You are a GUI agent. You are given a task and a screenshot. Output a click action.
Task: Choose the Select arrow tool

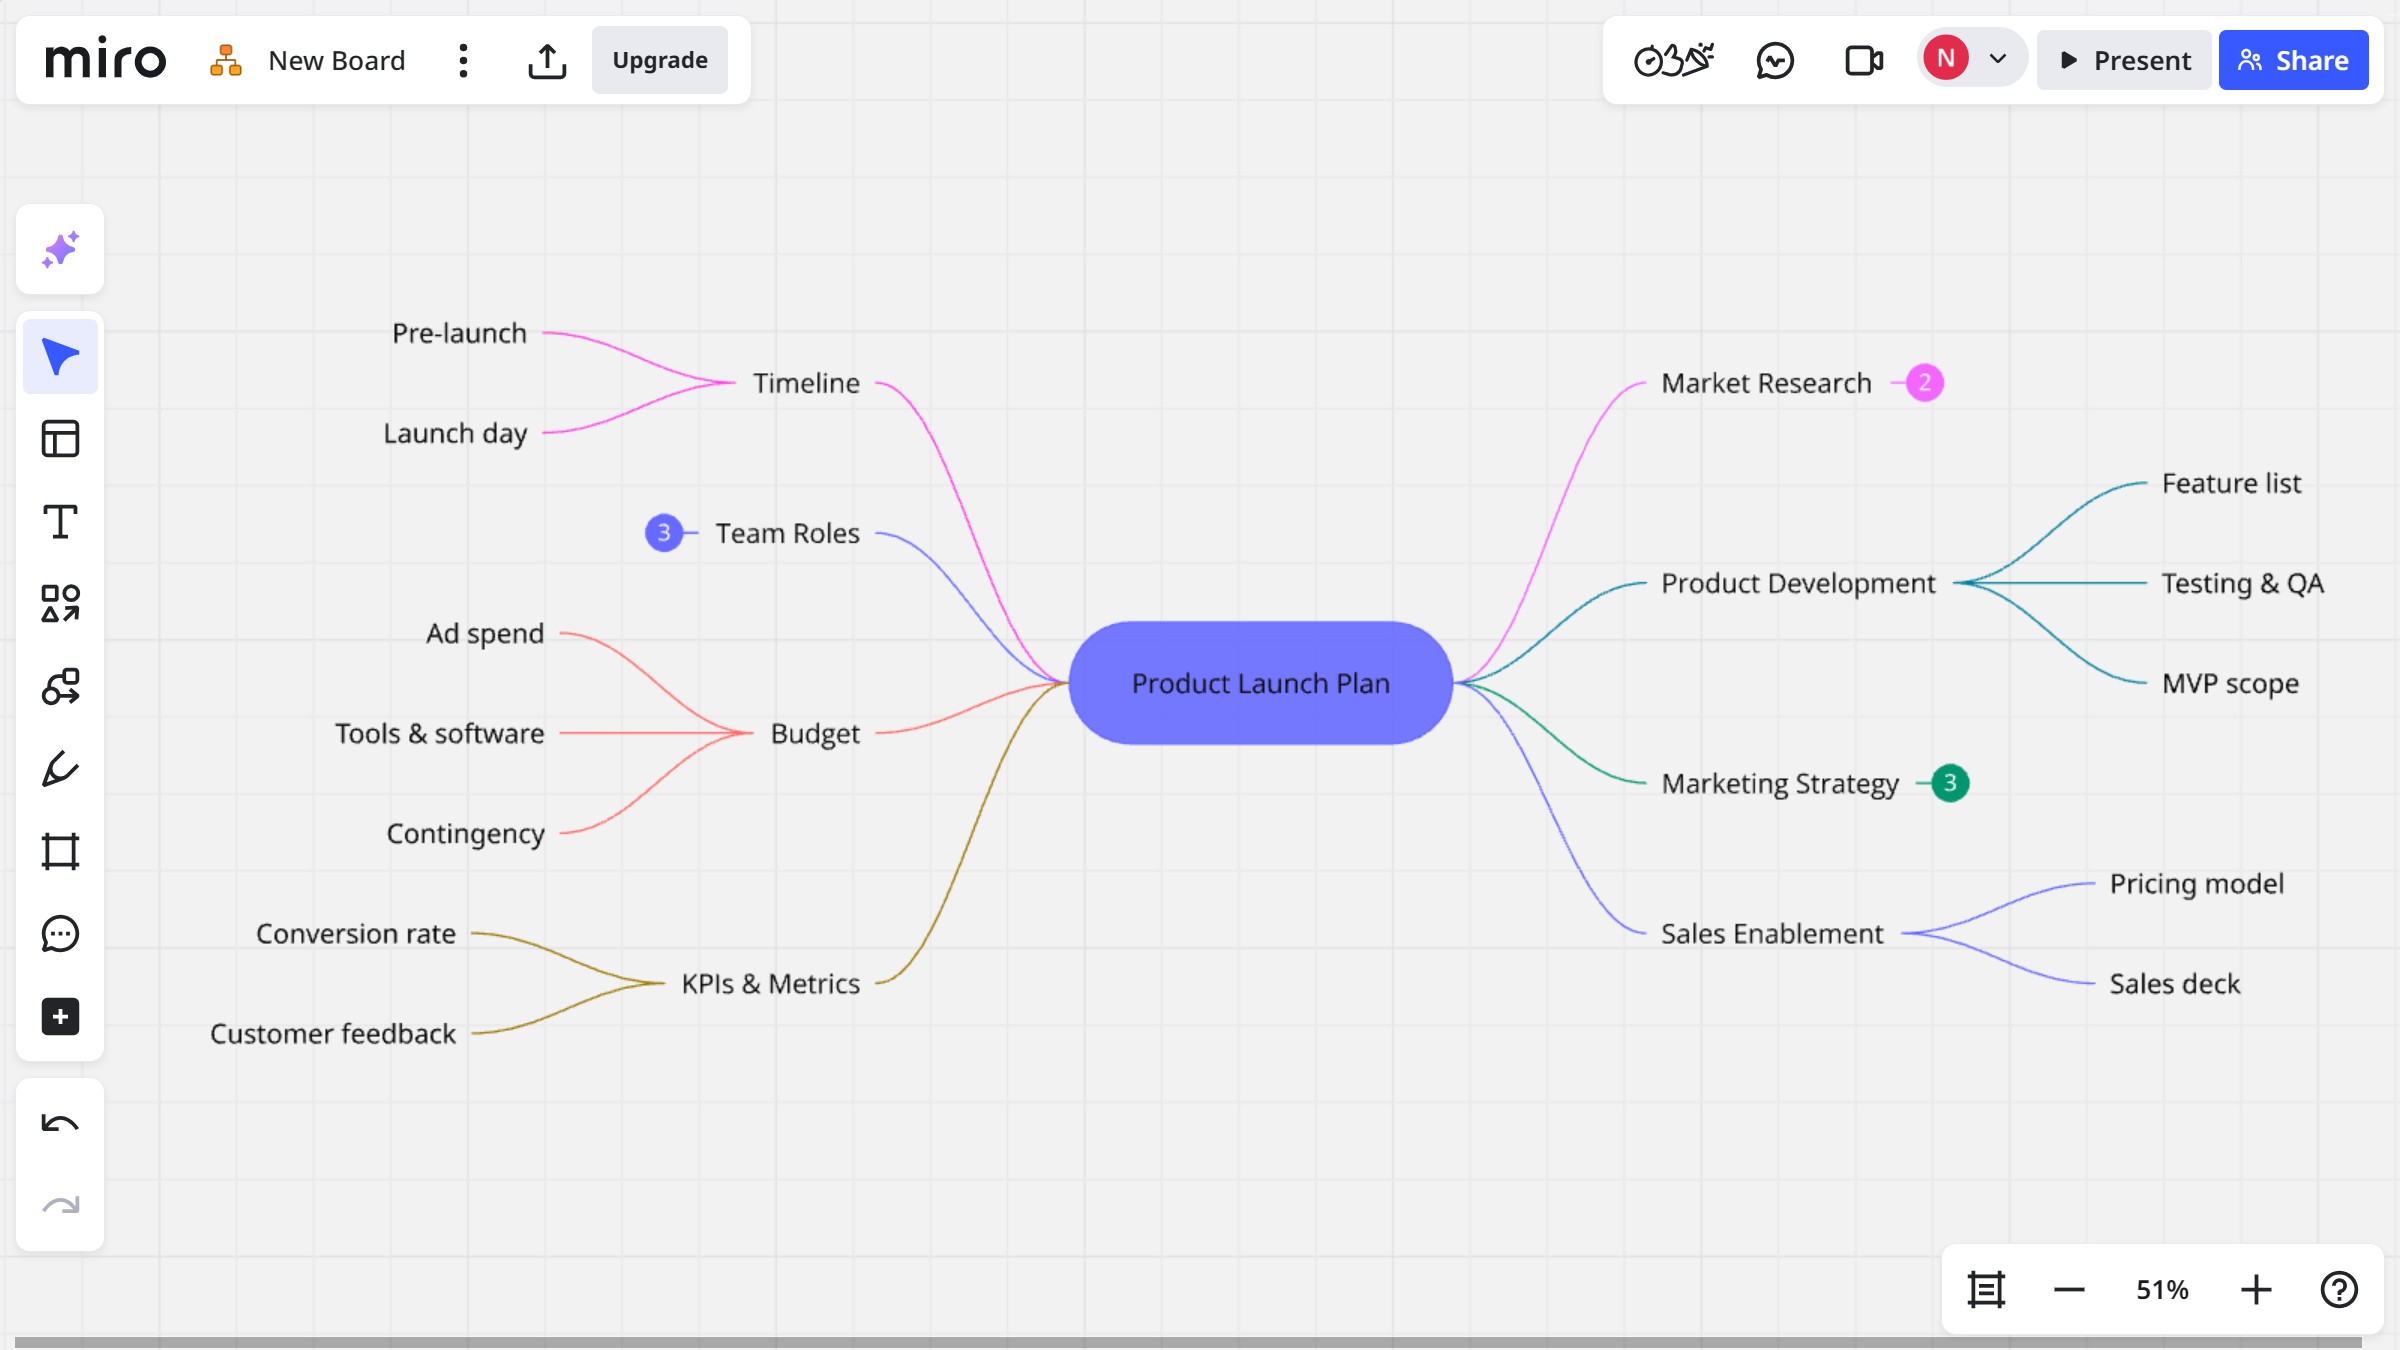pos(60,355)
